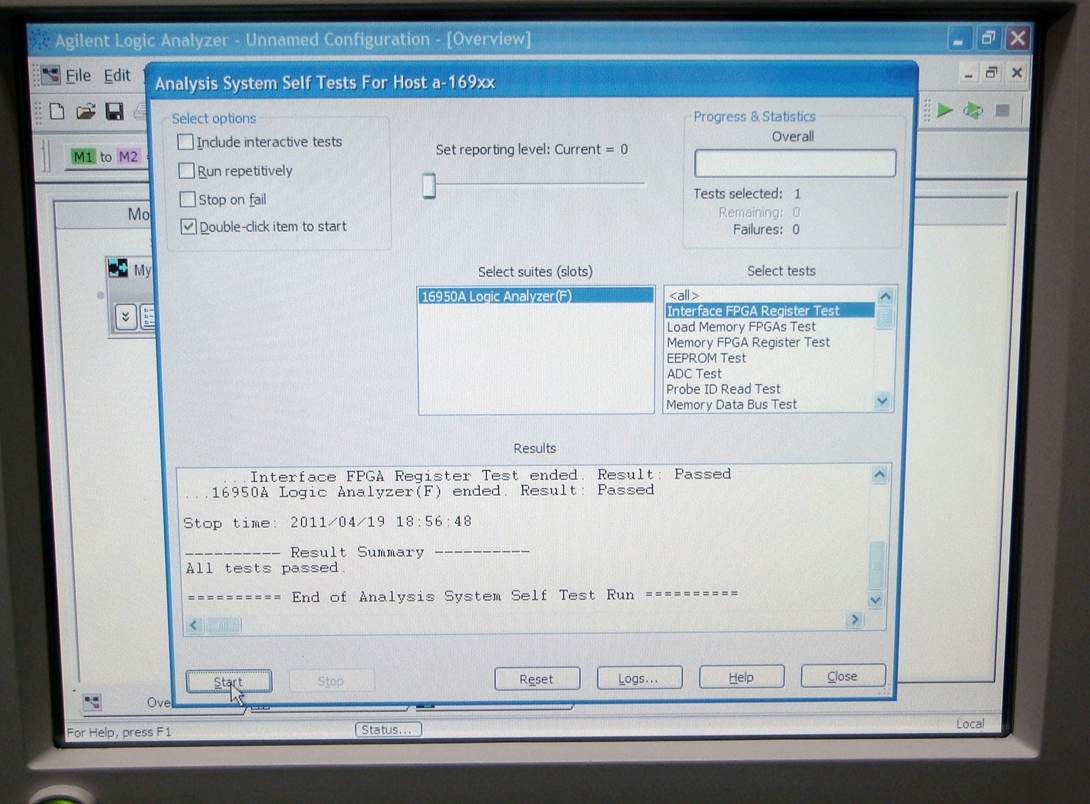This screenshot has width=1090, height=804.
Task: Minimize the inner Overview window
Action: point(968,73)
